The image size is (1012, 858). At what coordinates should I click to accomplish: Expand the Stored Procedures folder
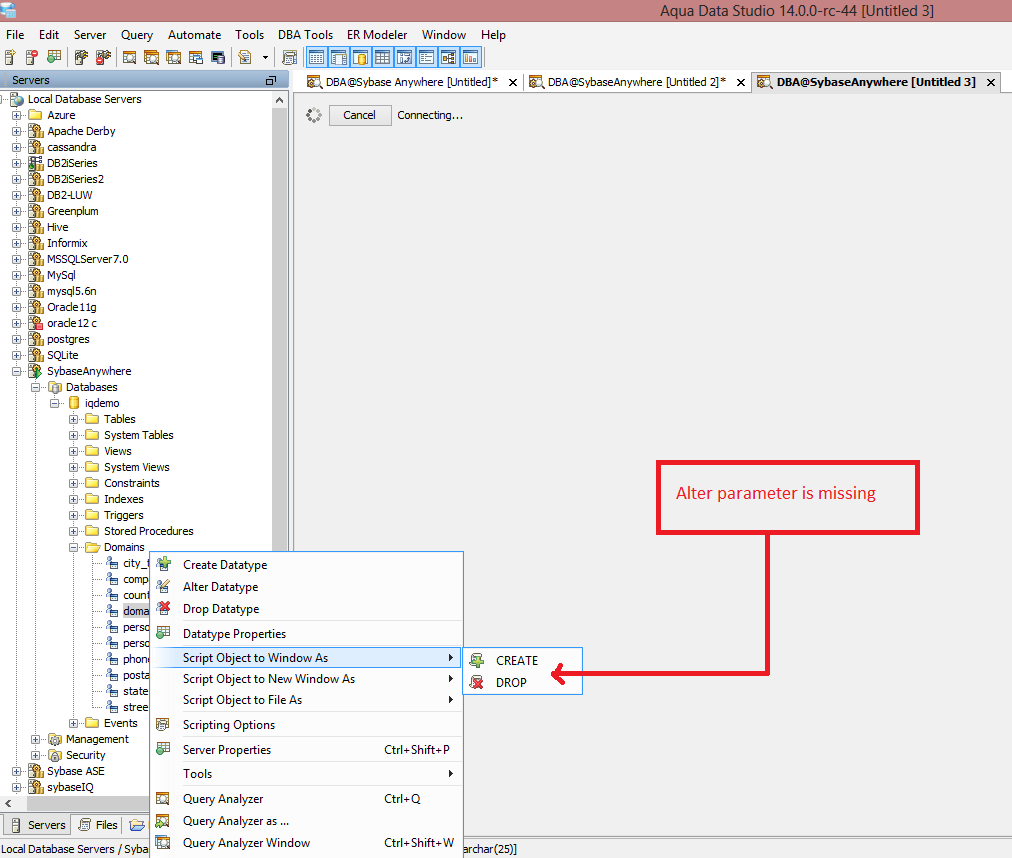click(74, 531)
